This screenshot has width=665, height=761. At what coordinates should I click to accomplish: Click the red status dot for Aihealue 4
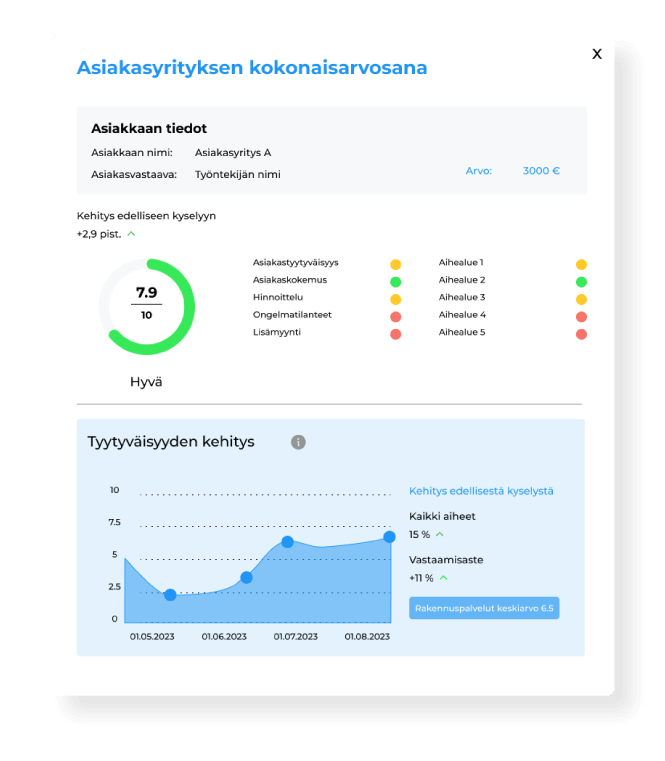tap(581, 317)
